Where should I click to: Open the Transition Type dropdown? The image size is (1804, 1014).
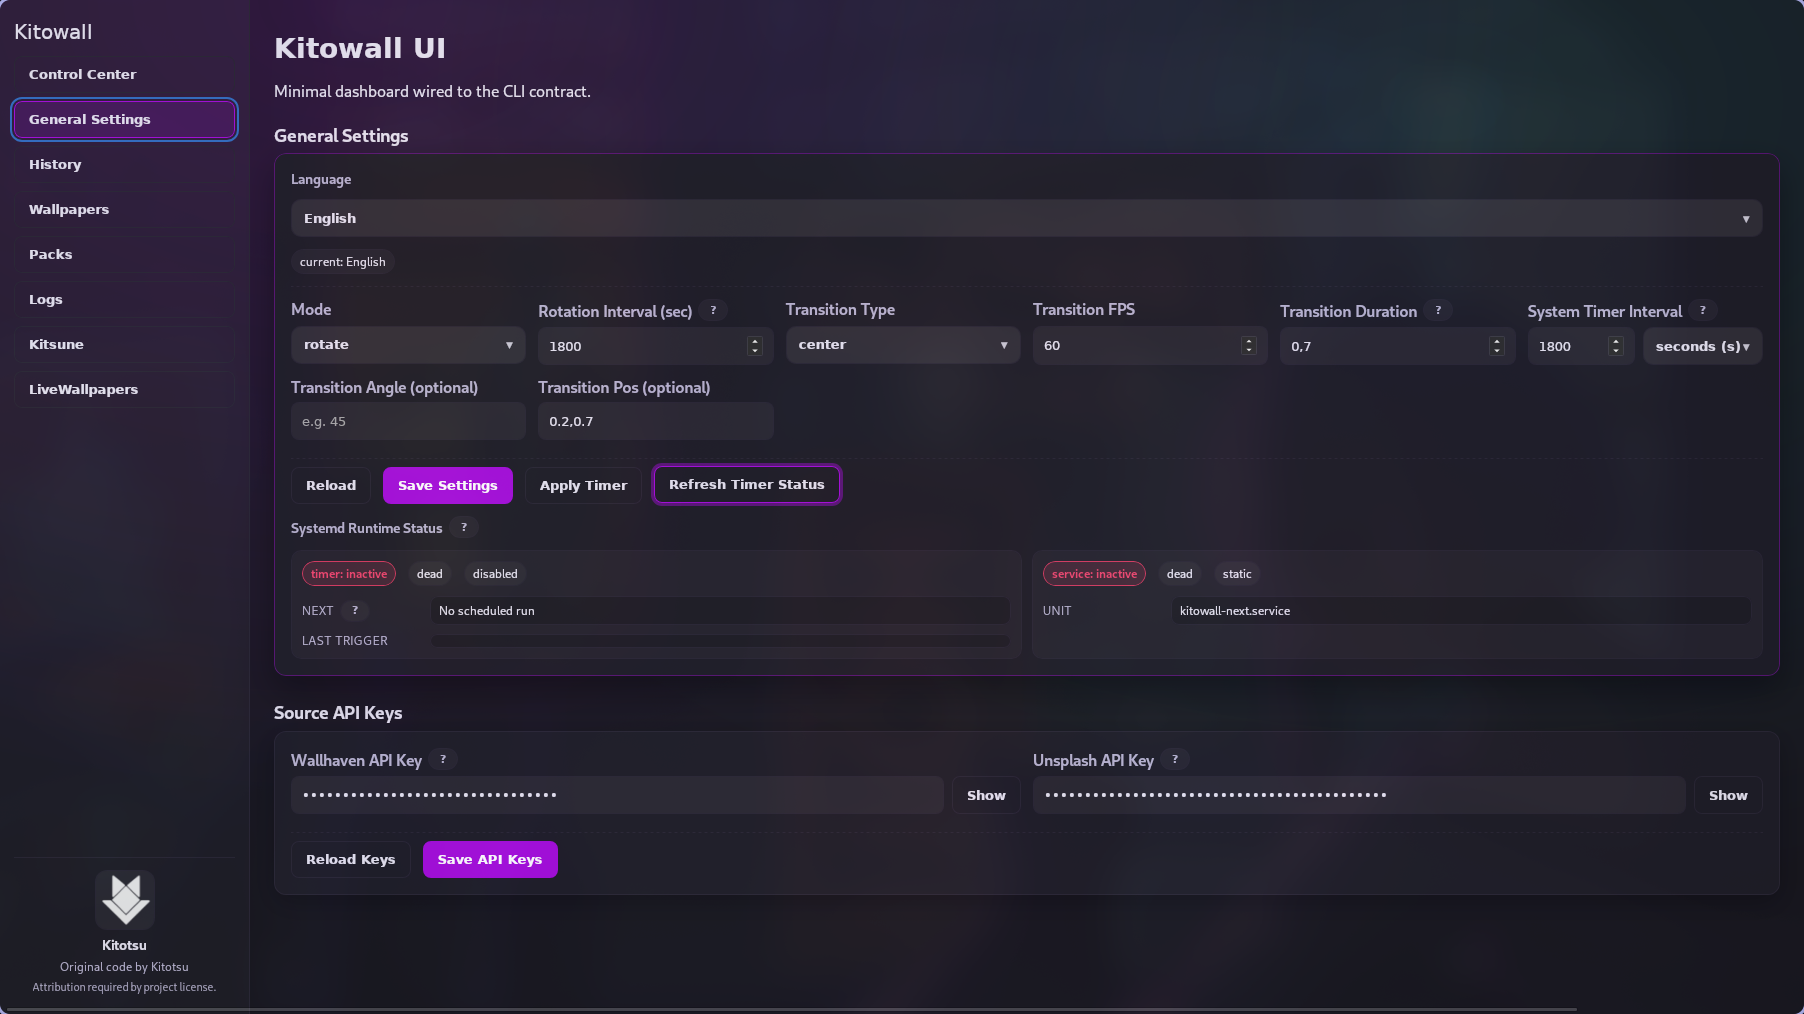pos(902,345)
